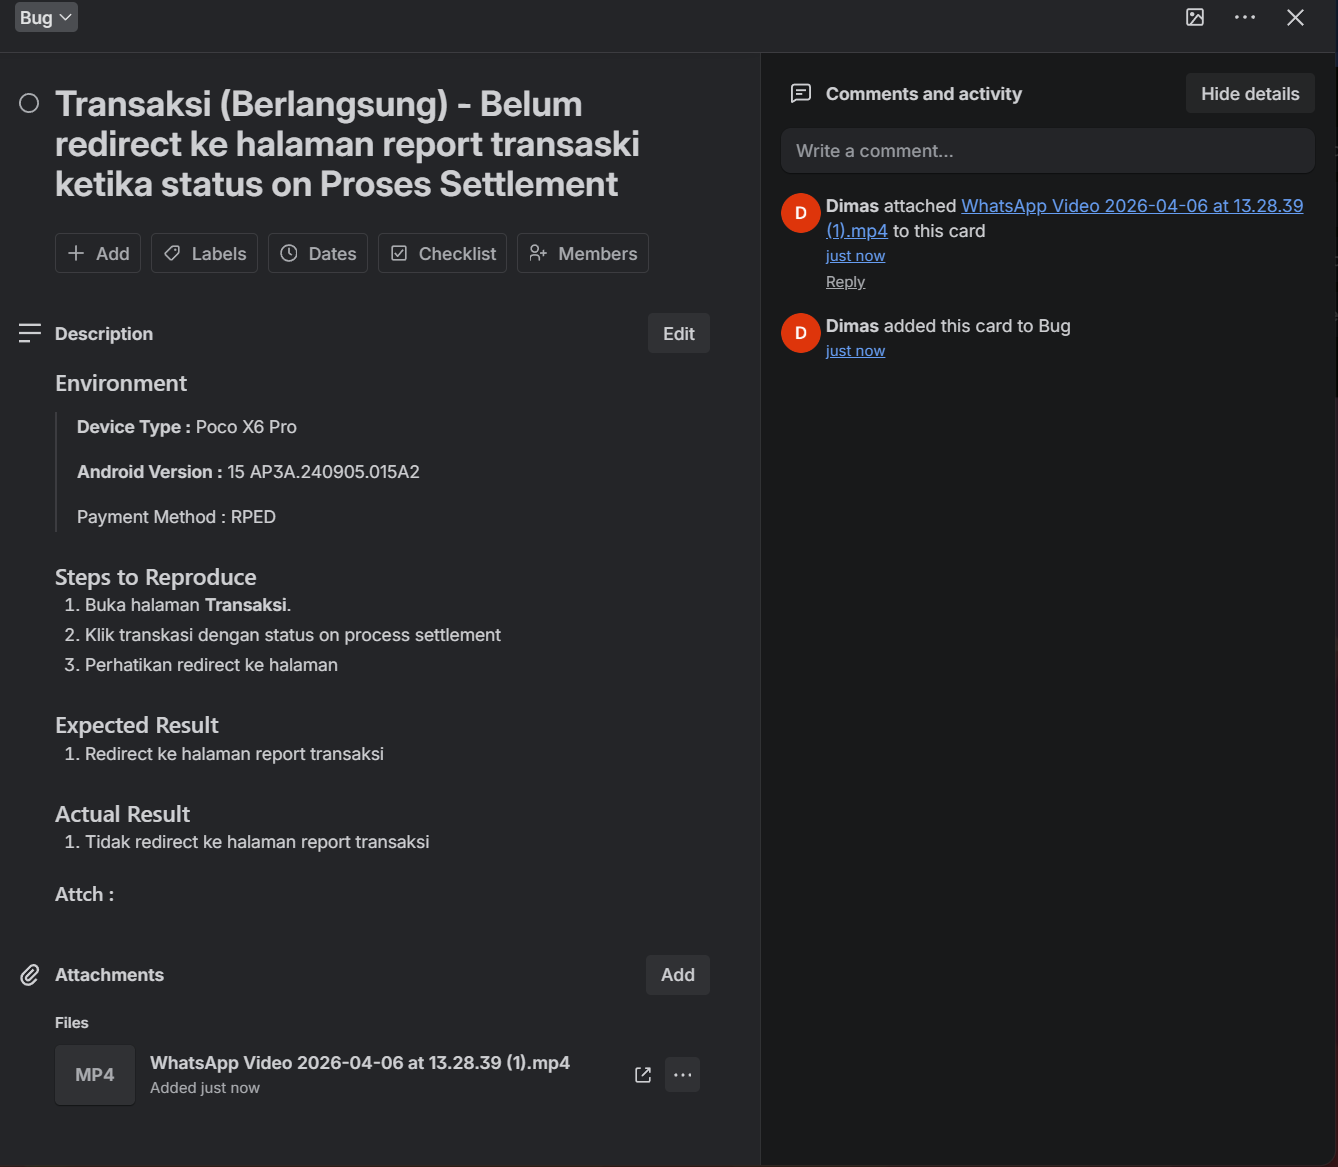
Task: Click the Comments and activity heading
Action: [x=924, y=93]
